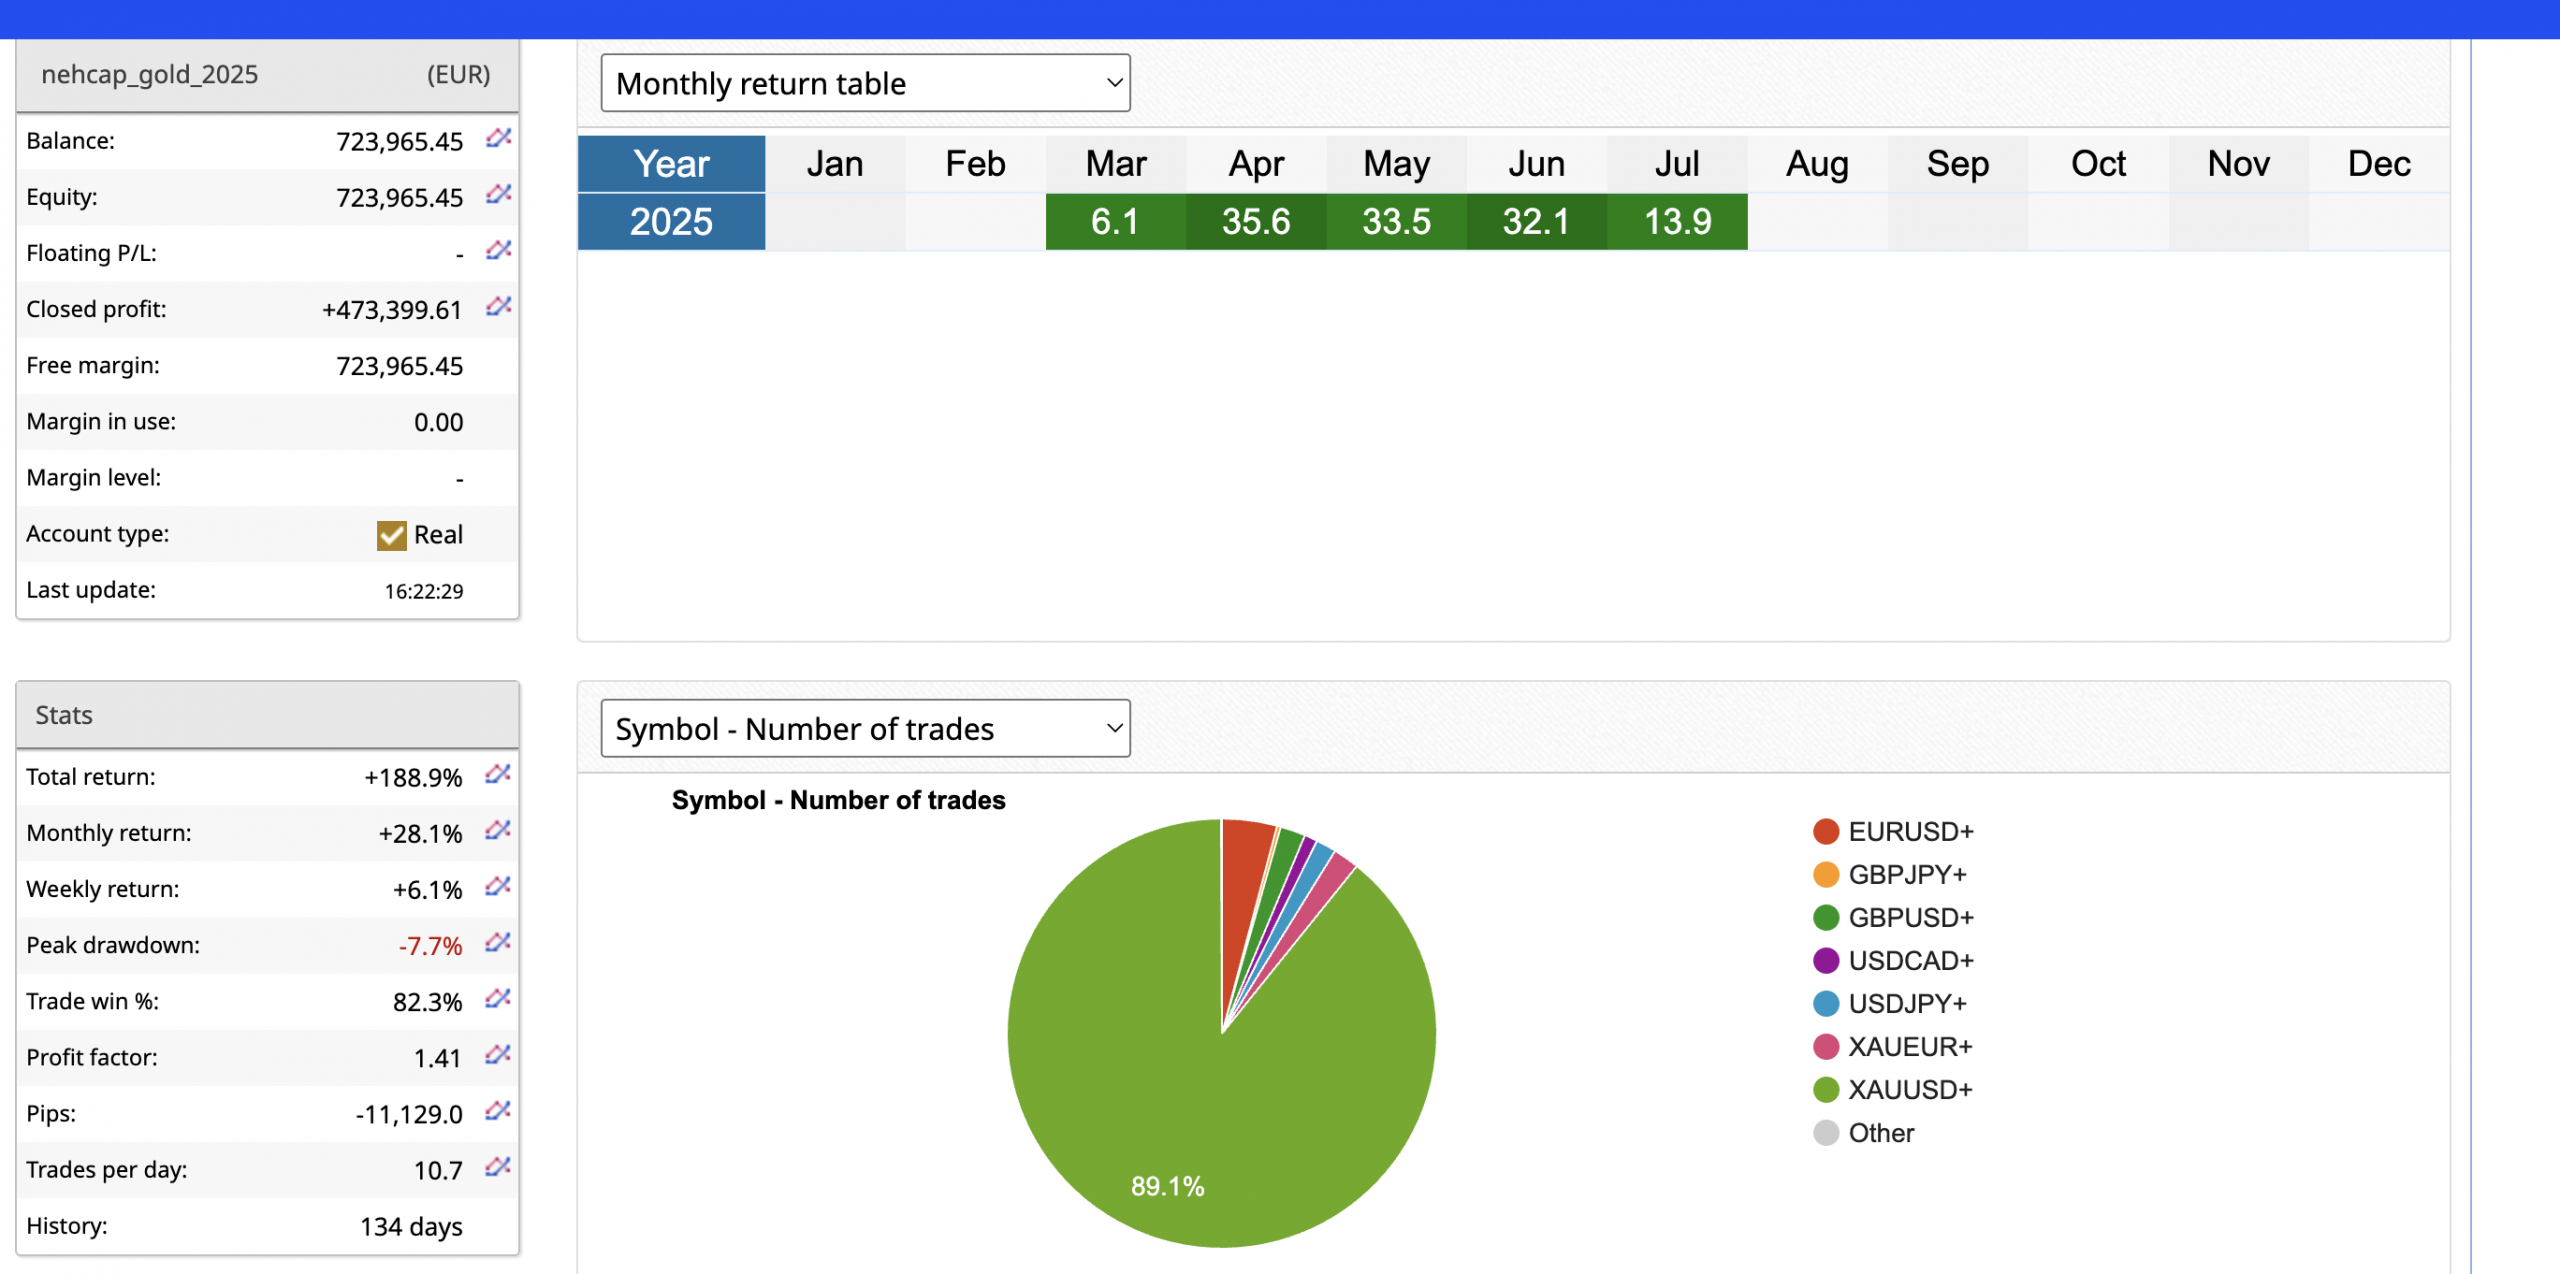Open chart icon for Profit factor
The image size is (2560, 1274).
(498, 1054)
